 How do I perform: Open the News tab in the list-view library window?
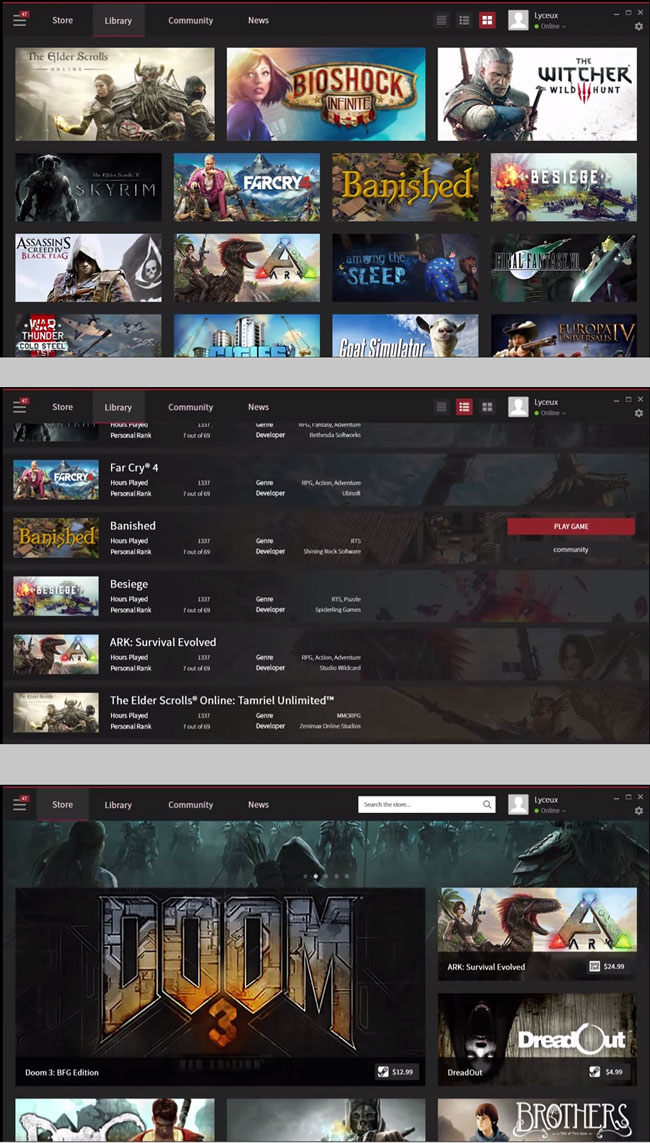tap(258, 407)
